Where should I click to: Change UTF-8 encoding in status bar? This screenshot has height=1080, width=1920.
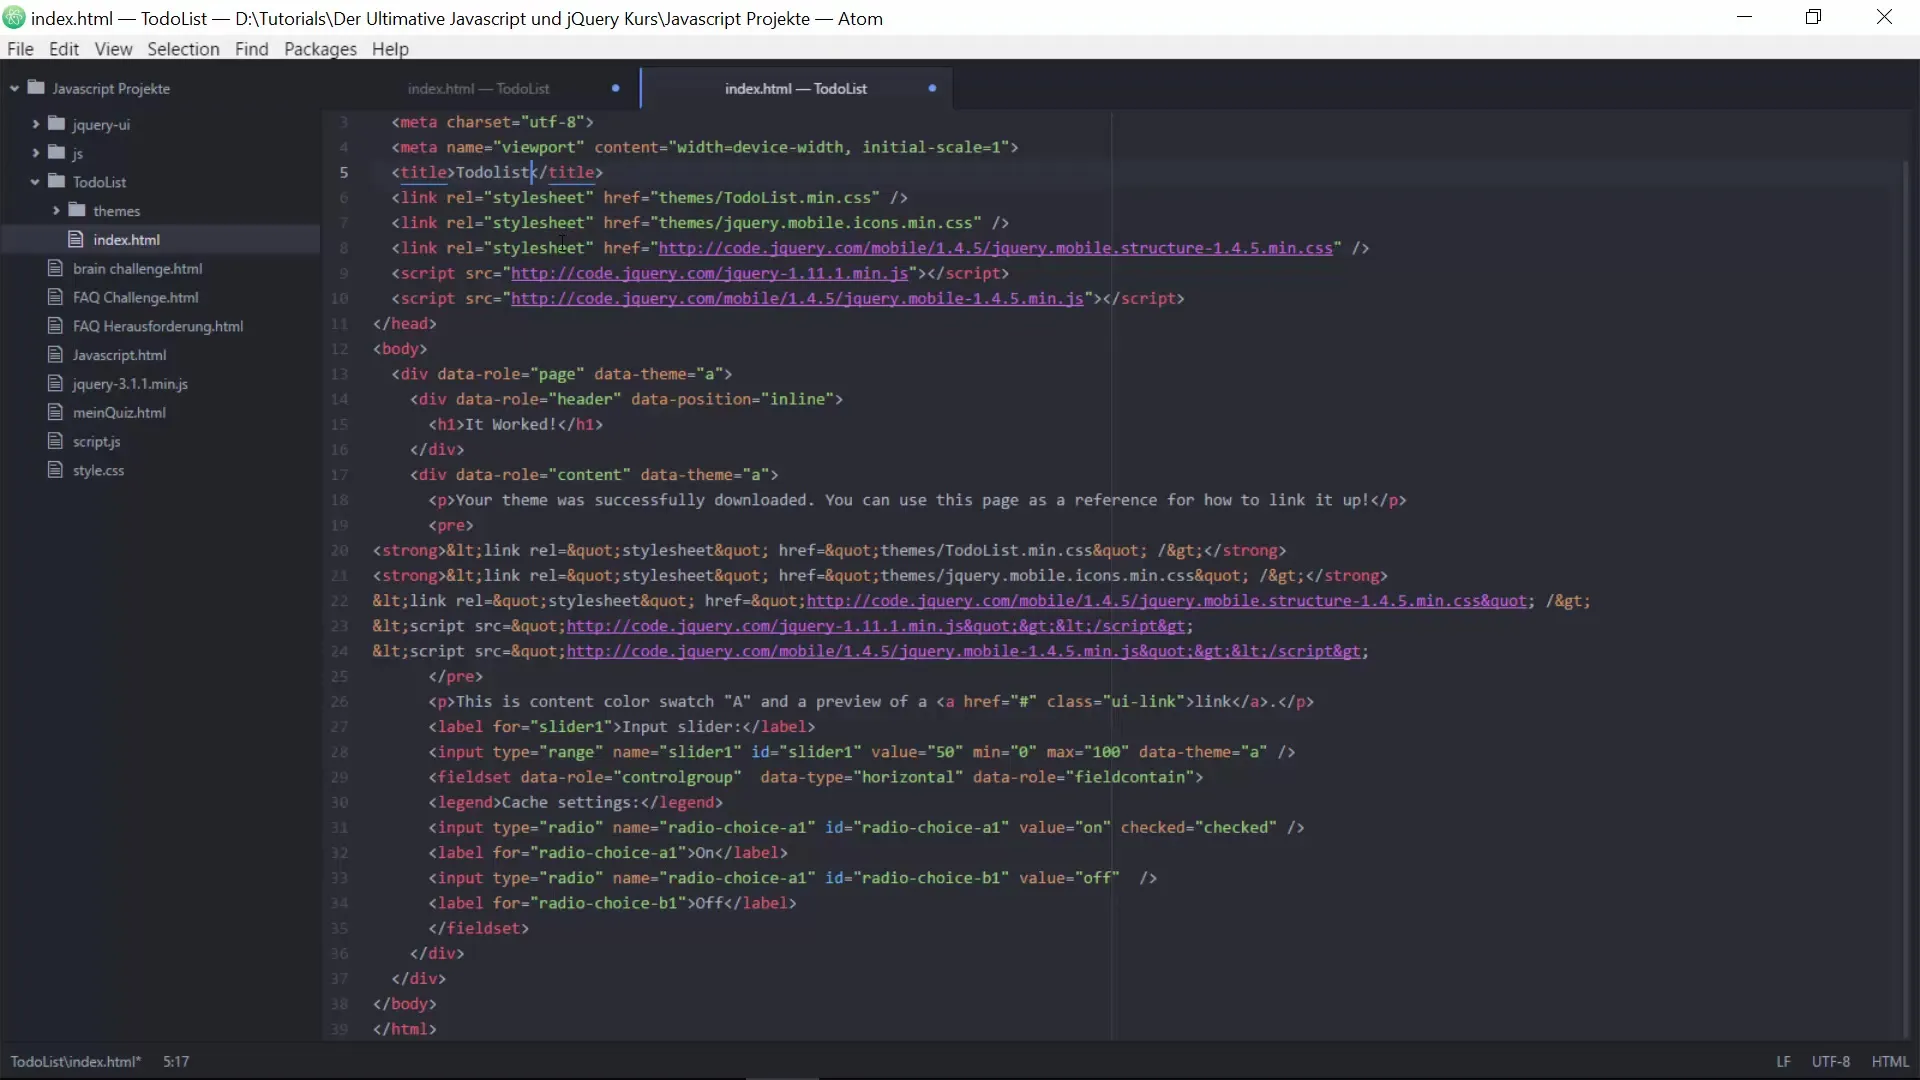pos(1830,1061)
